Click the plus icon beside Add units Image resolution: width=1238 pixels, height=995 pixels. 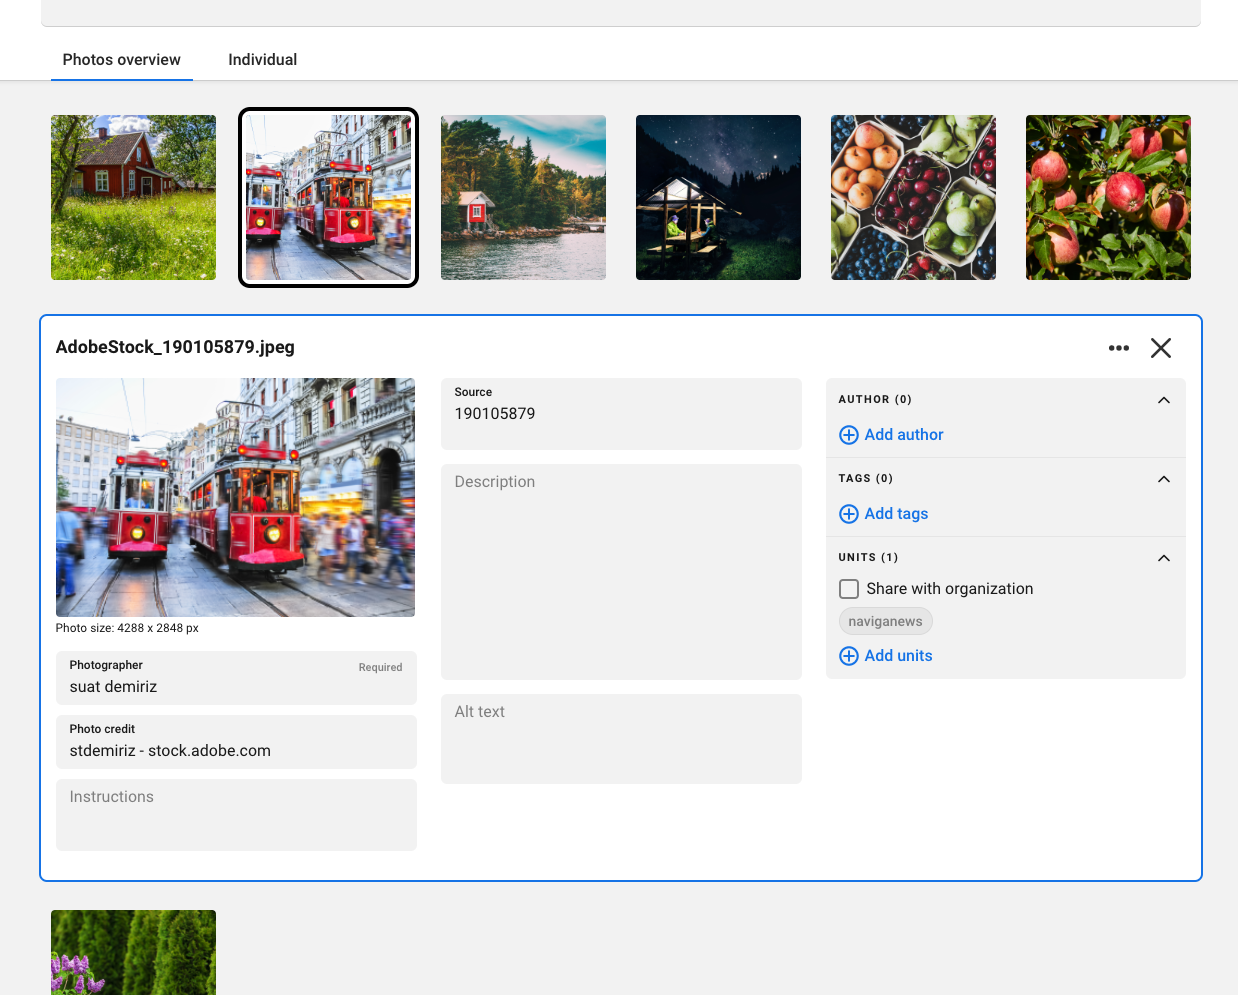[x=849, y=656]
